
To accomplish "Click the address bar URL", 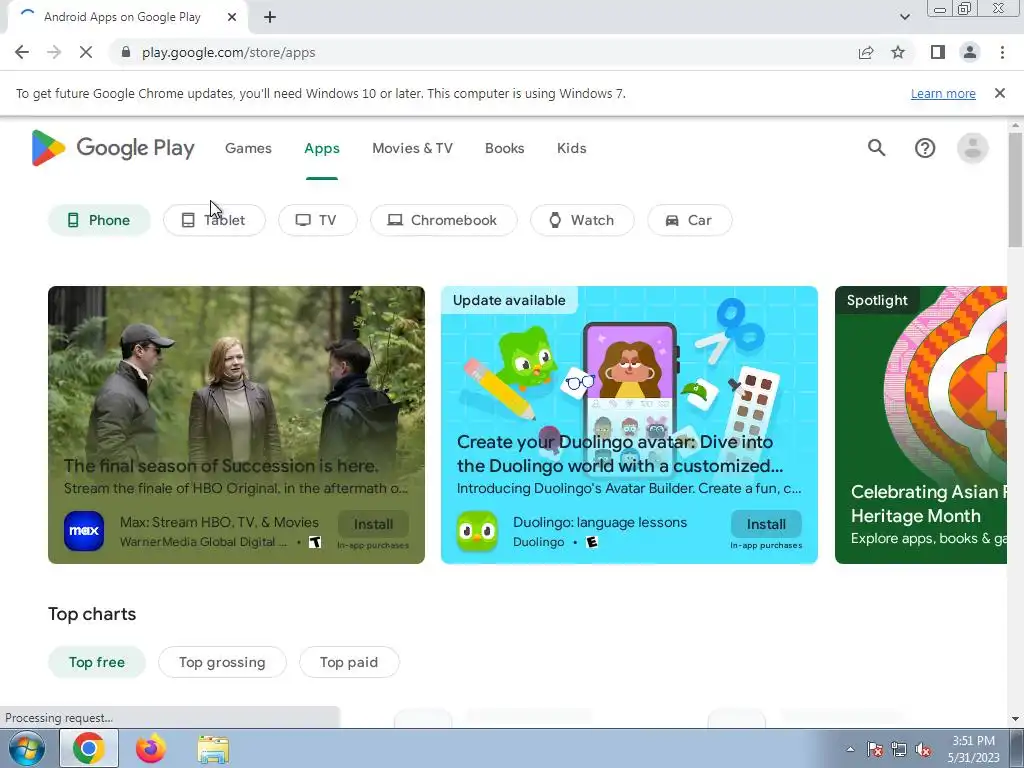I will click(x=229, y=52).
